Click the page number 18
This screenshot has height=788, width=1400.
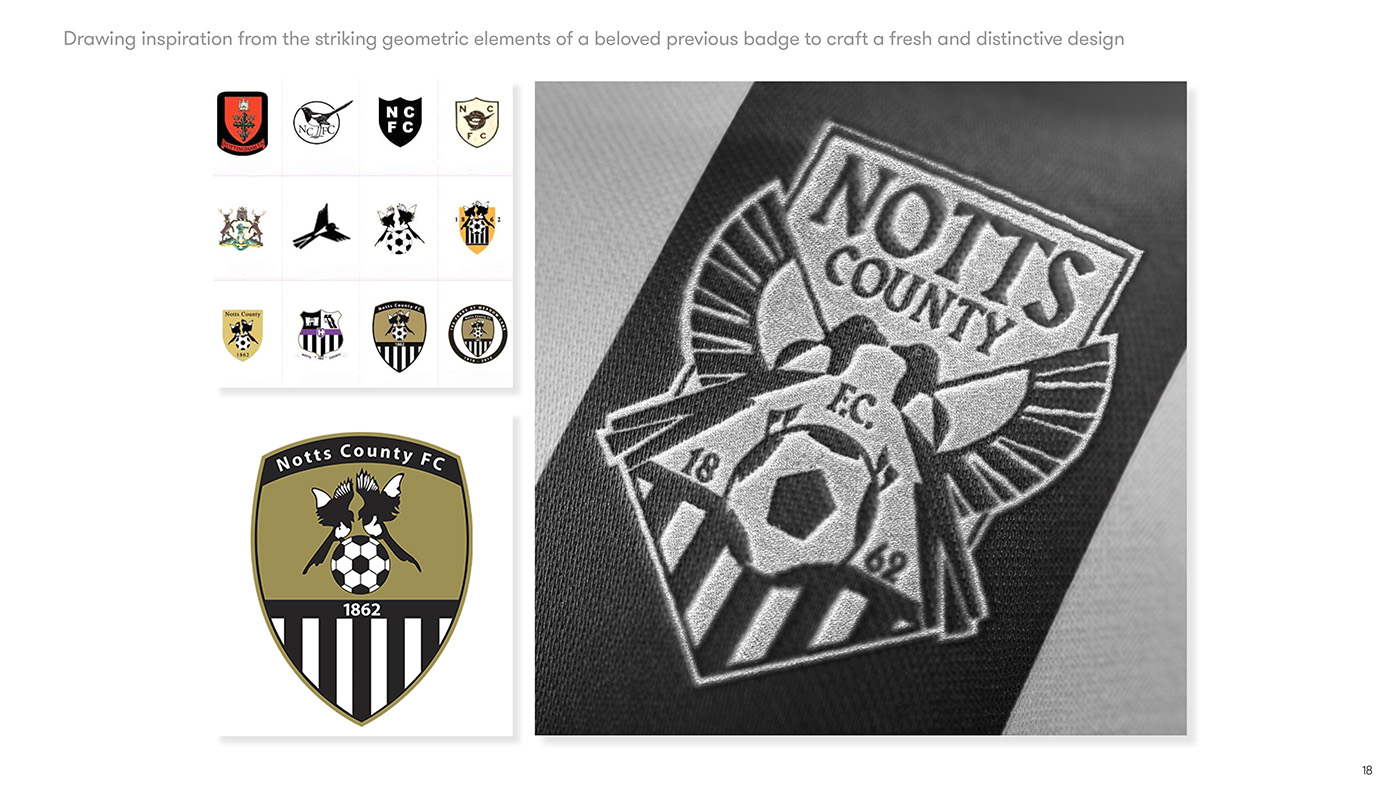pyautogui.click(x=1367, y=770)
